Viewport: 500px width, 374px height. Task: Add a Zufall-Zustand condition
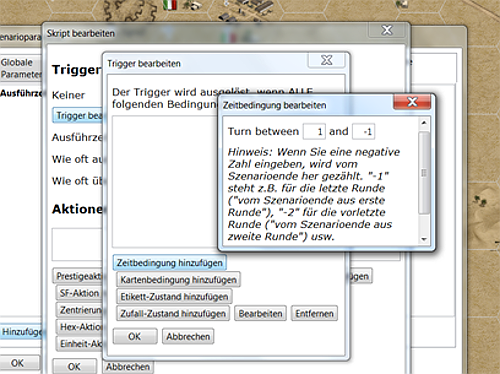point(173,313)
